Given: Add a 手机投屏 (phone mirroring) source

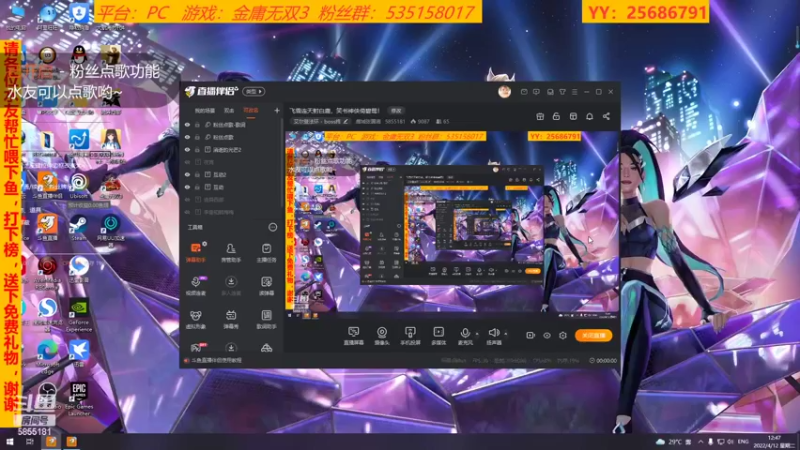Looking at the screenshot, I should tap(410, 336).
